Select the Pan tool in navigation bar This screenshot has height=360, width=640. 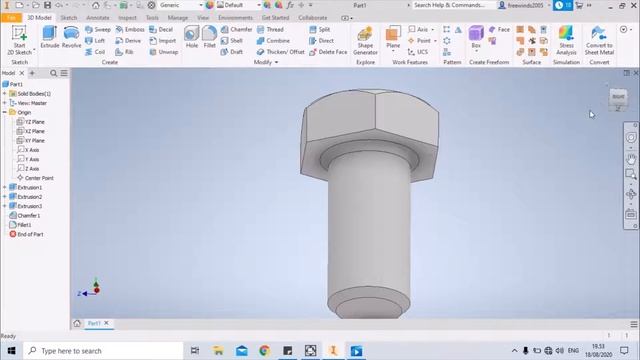point(631,159)
